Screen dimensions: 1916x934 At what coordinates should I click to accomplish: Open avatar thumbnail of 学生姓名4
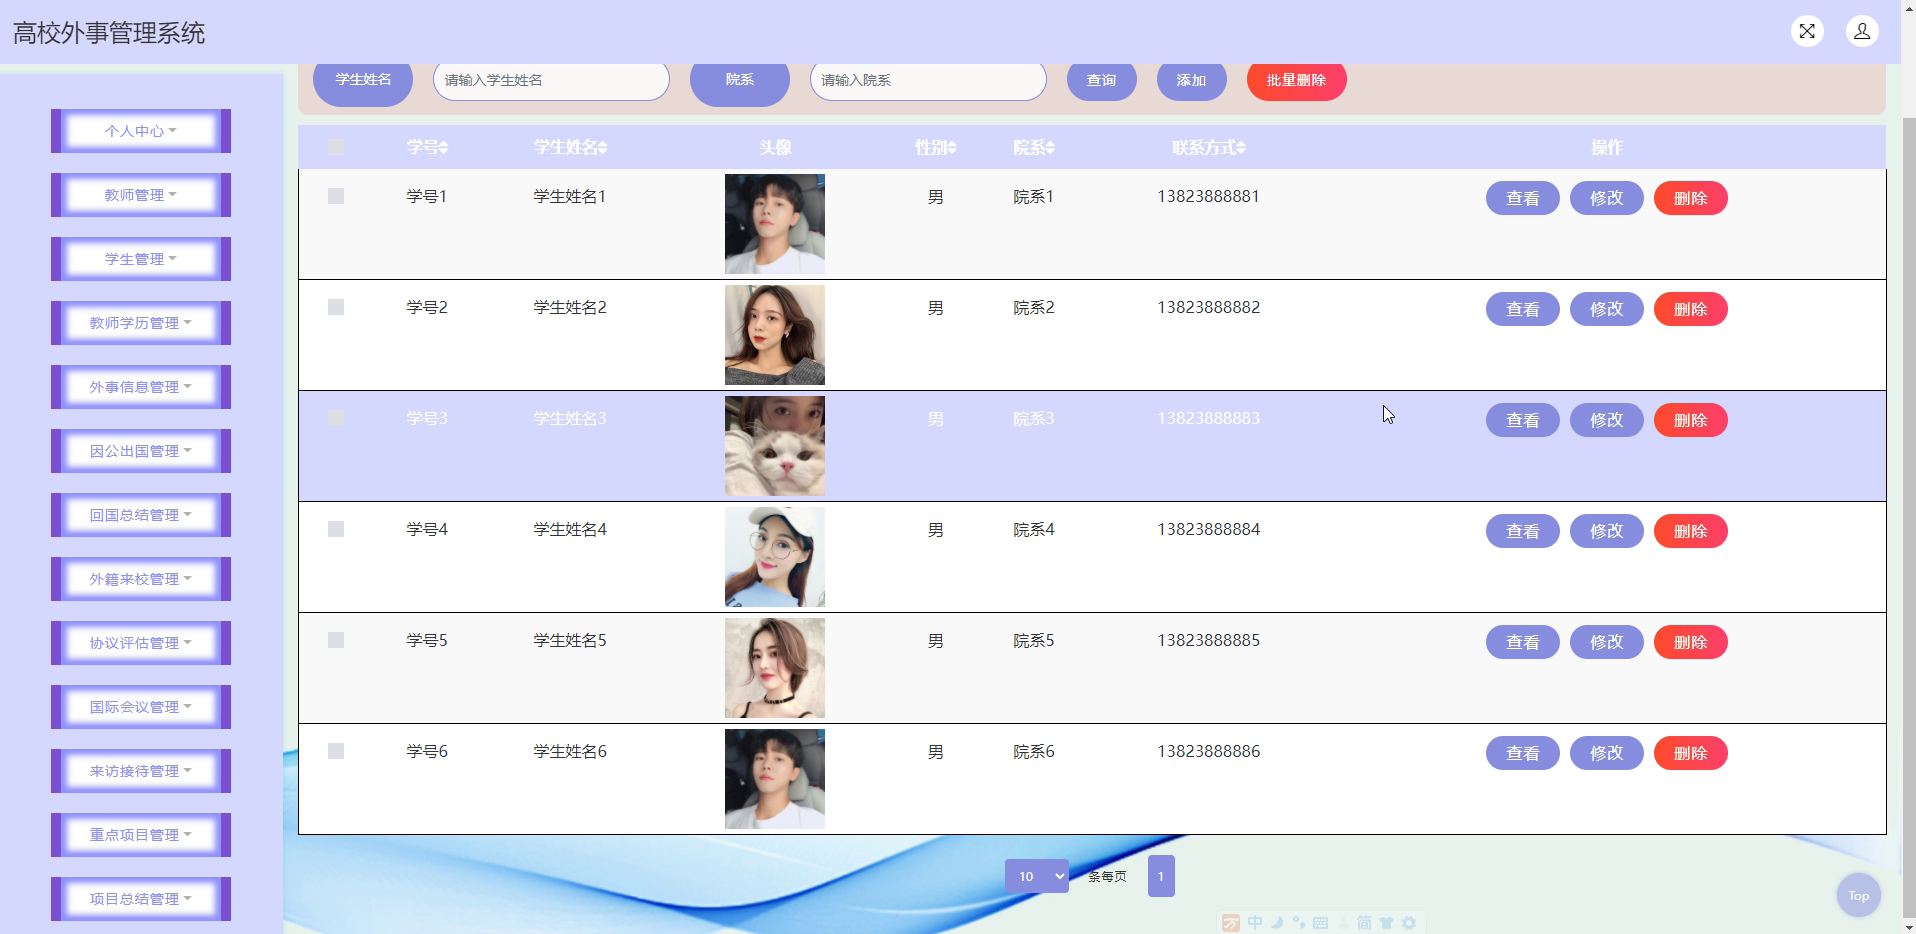tap(775, 557)
